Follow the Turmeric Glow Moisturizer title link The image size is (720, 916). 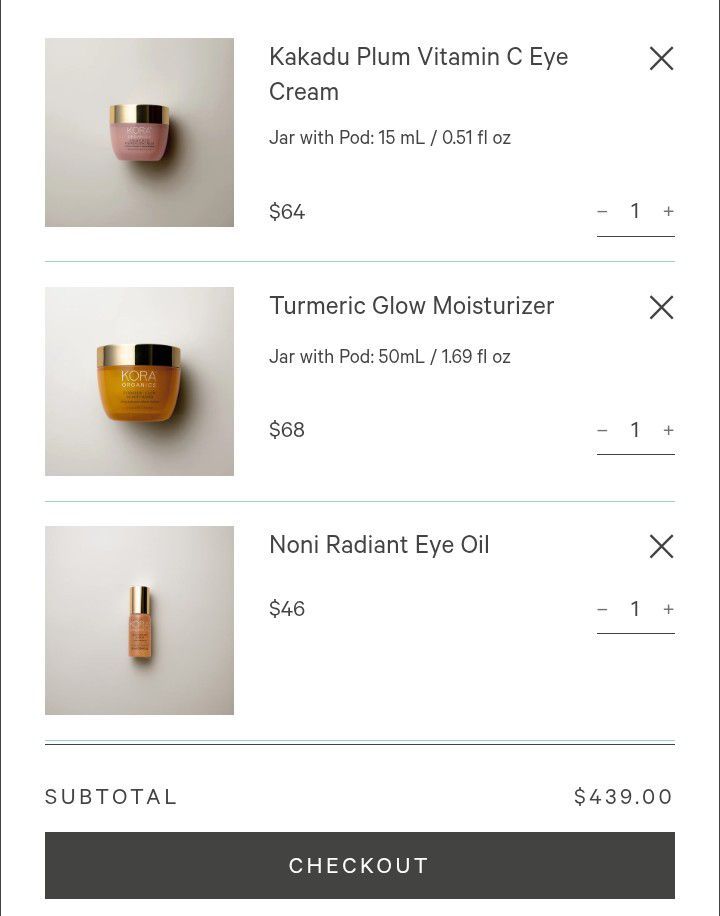411,306
